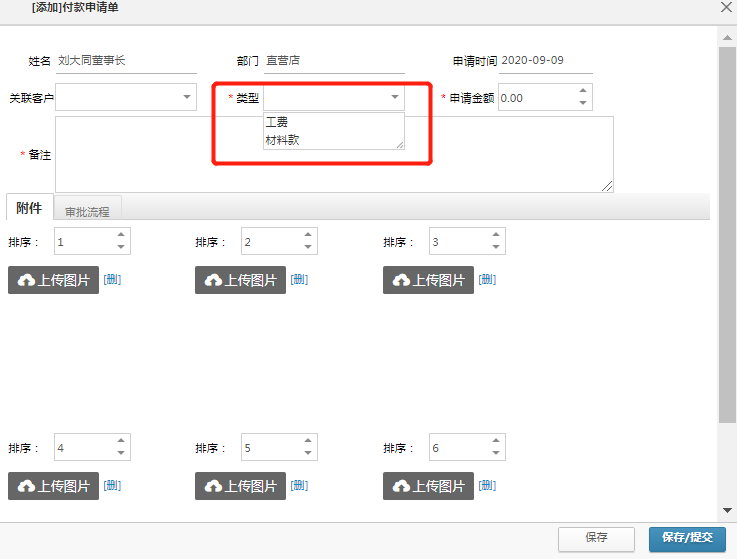Delete image link beside attachment 6
The height and width of the screenshot is (559, 737).
pos(487,486)
